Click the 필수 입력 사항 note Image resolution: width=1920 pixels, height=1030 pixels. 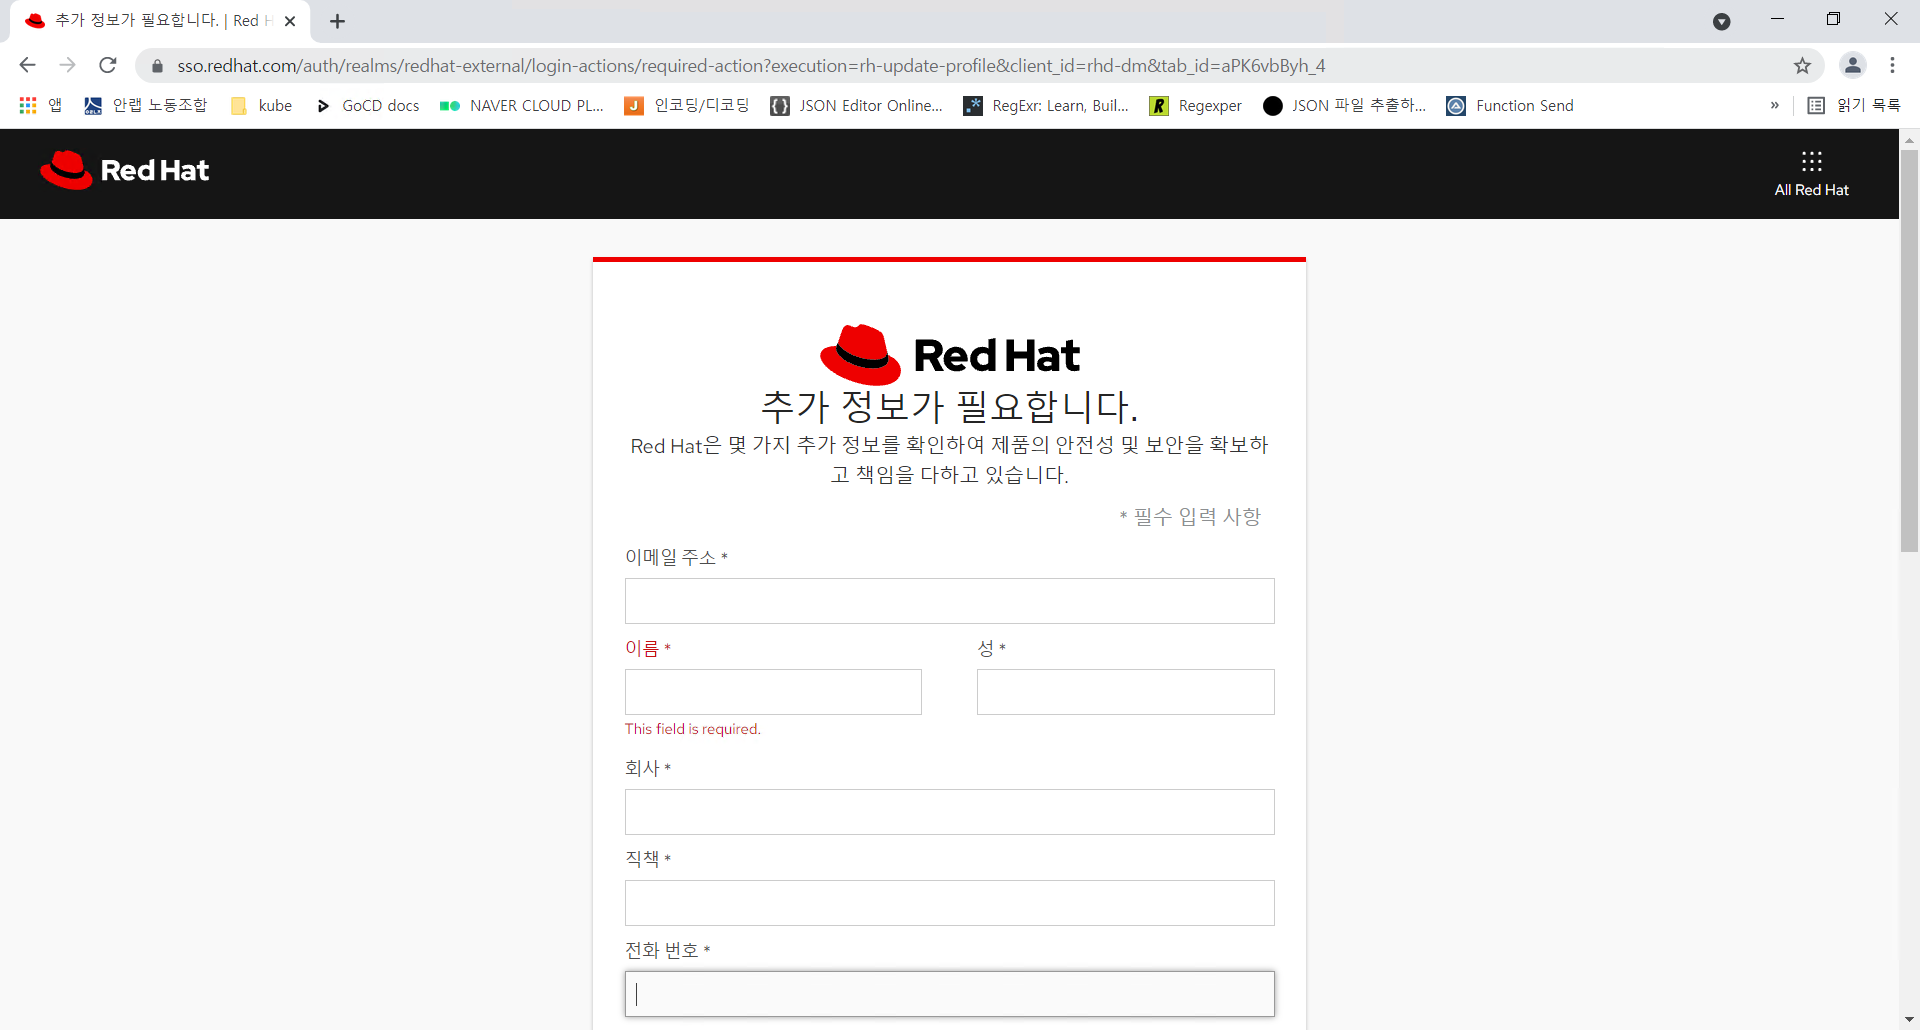1190,517
